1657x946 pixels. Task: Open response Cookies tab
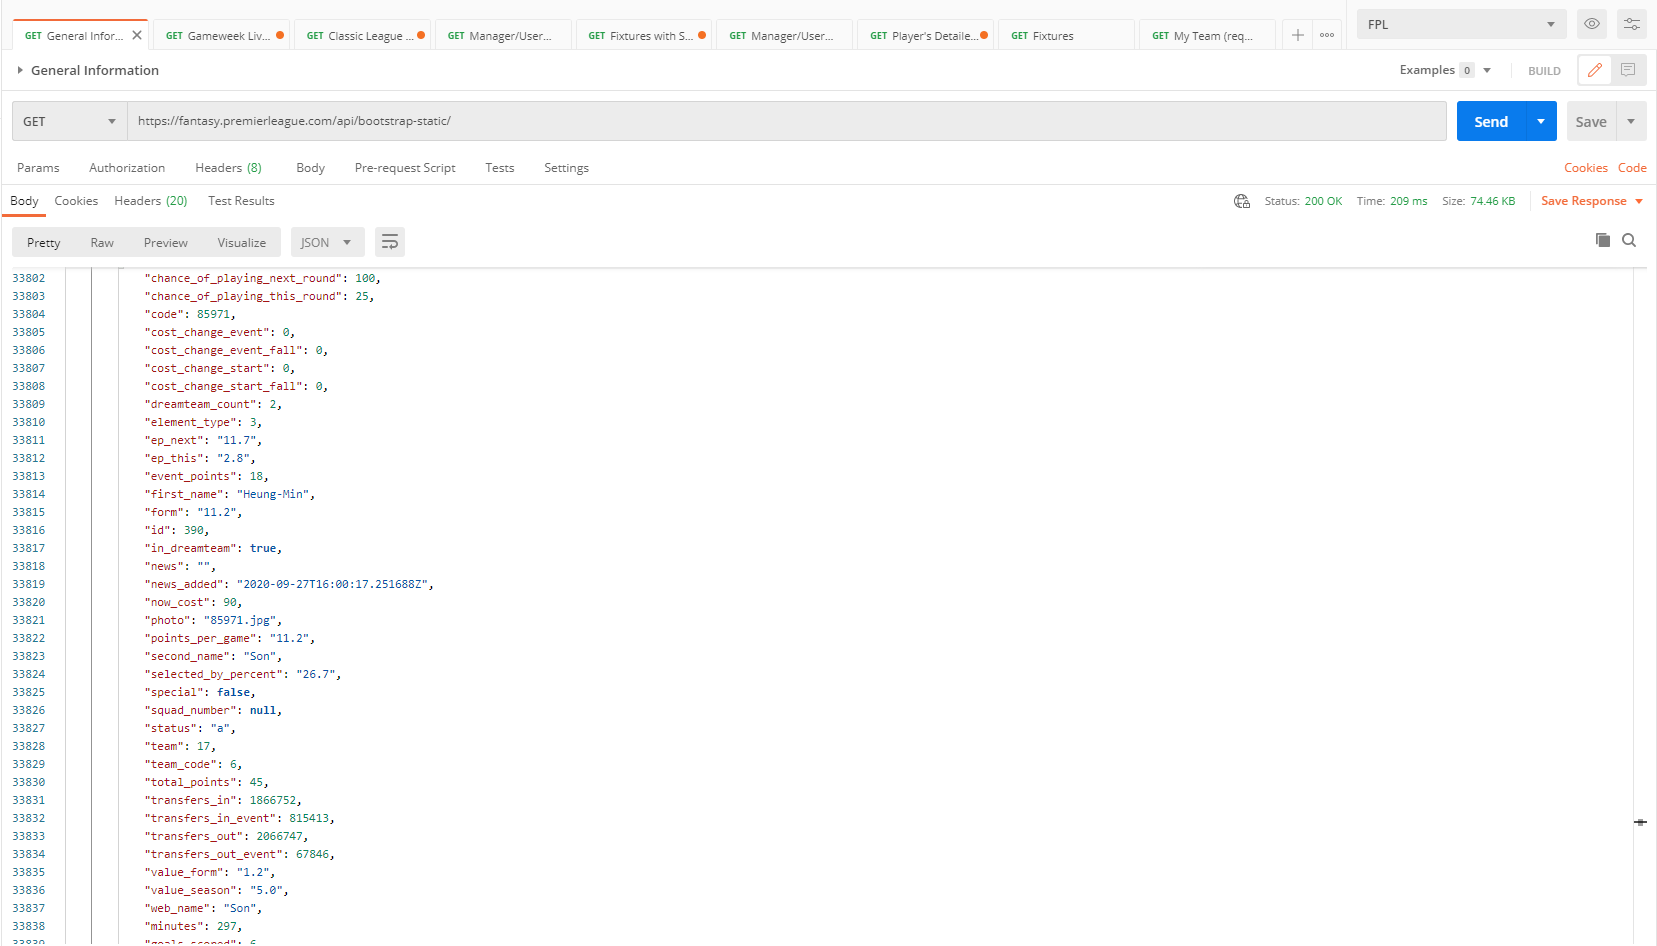pyautogui.click(x=76, y=201)
